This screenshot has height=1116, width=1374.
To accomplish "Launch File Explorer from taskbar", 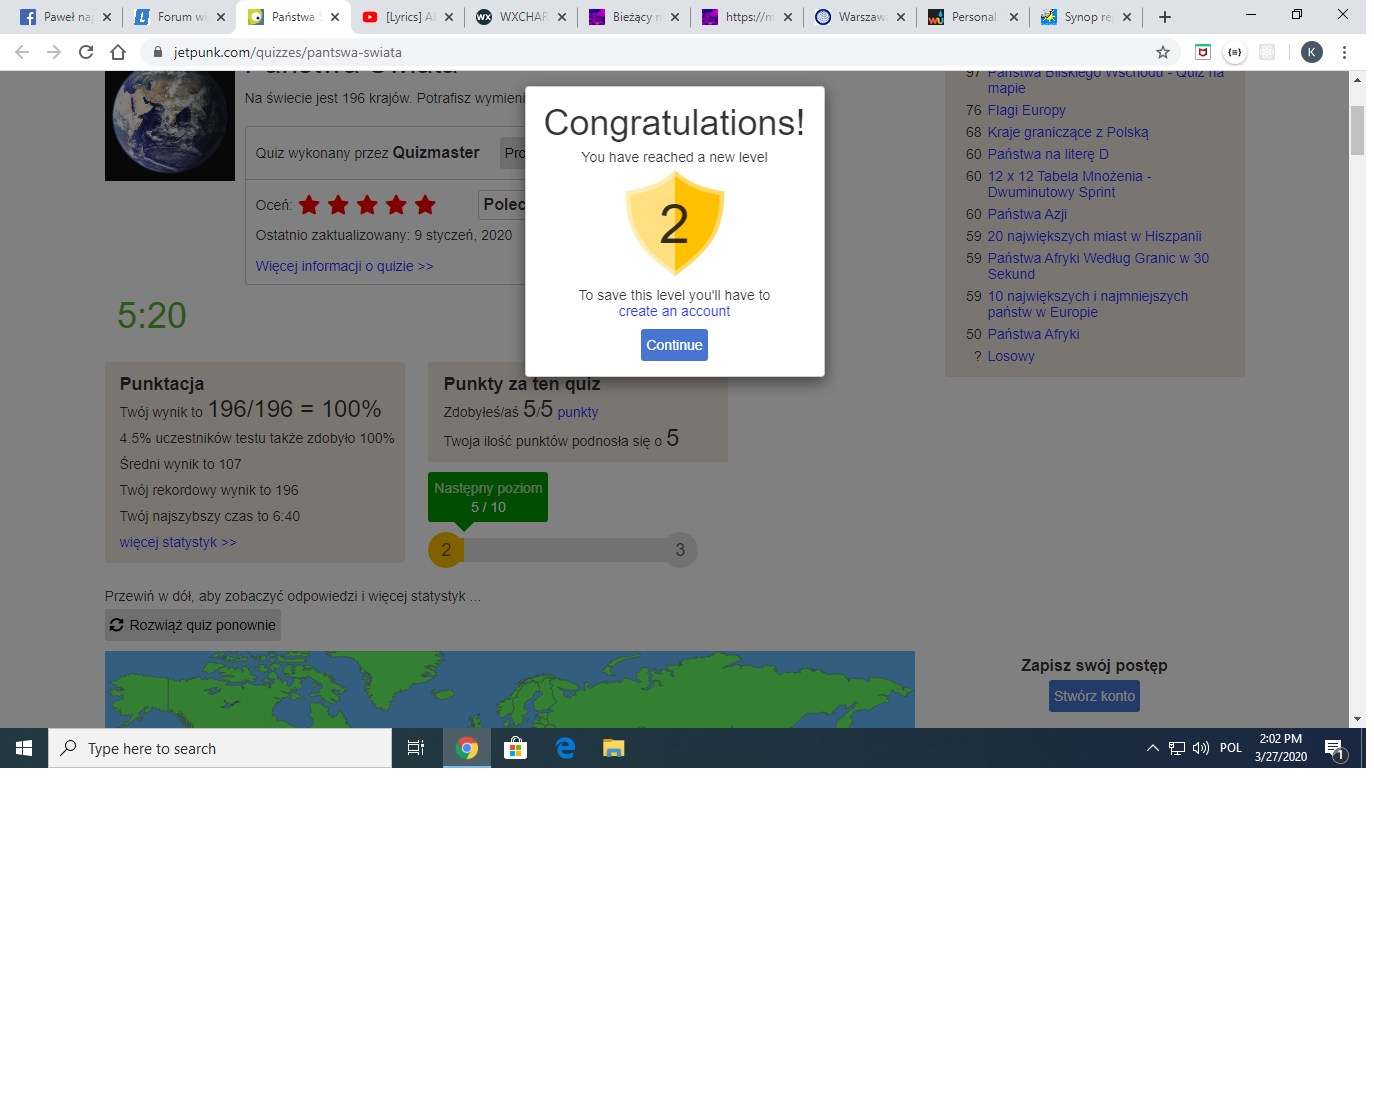I will point(613,748).
